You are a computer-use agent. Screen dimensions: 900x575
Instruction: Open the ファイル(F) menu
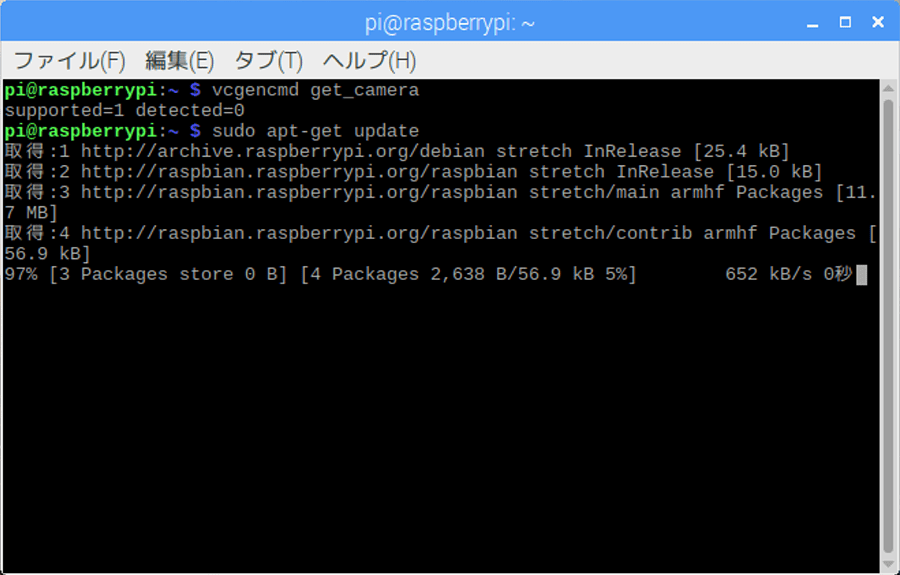tap(69, 61)
